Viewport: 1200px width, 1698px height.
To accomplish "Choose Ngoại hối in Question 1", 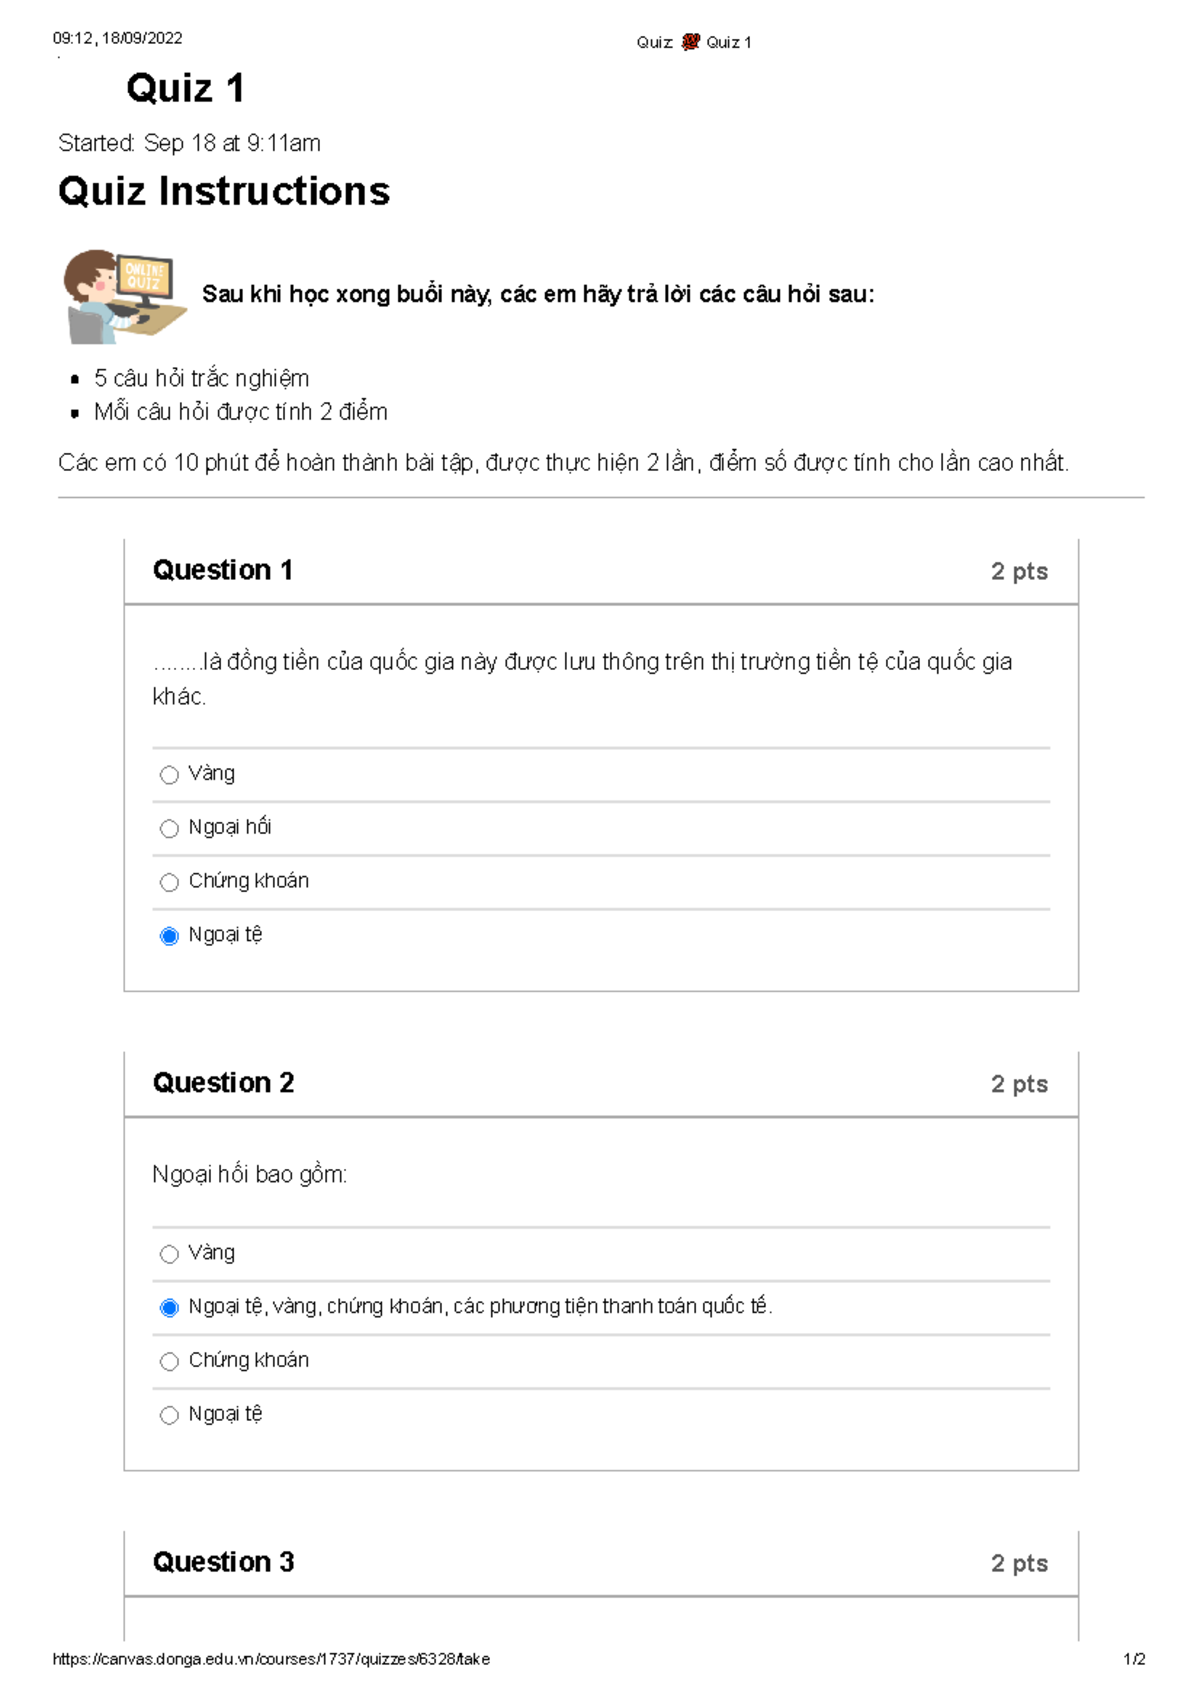I will pyautogui.click(x=169, y=829).
